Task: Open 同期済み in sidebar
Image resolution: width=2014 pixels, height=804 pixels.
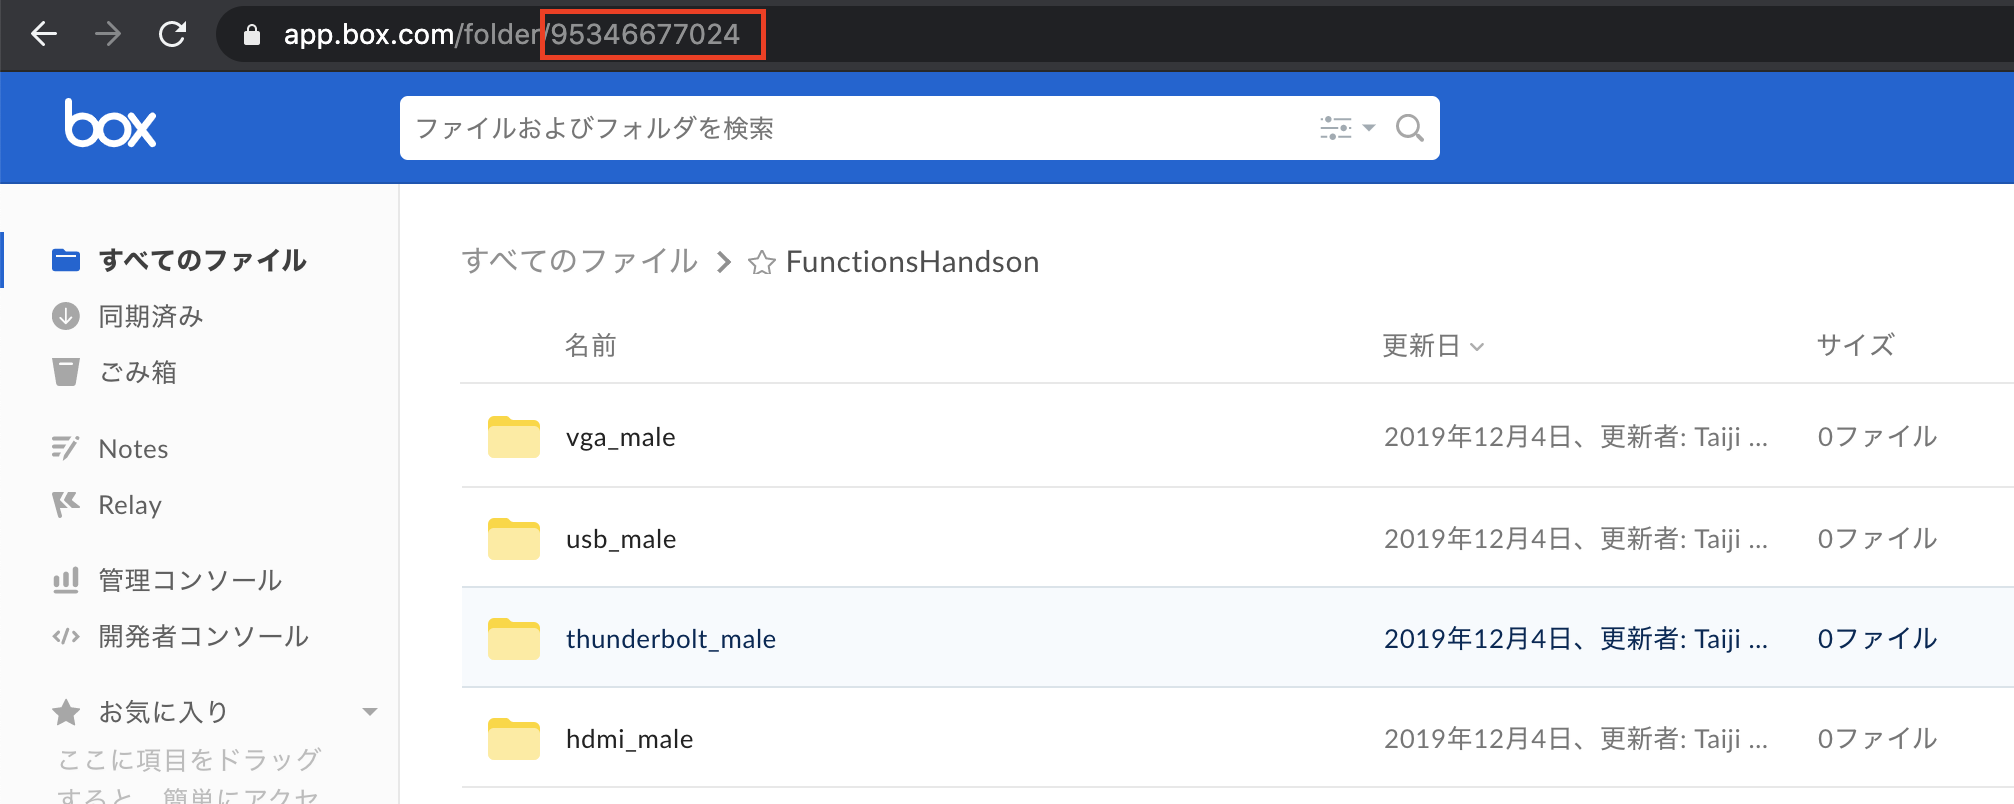Action: 151,316
